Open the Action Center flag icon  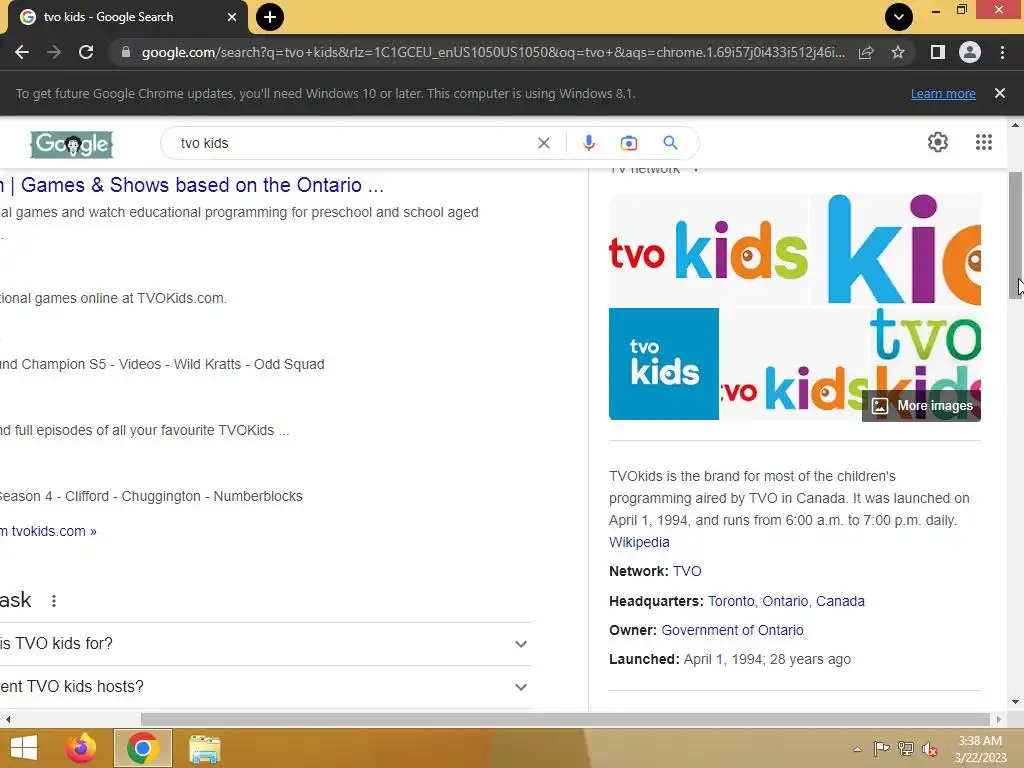tap(881, 748)
